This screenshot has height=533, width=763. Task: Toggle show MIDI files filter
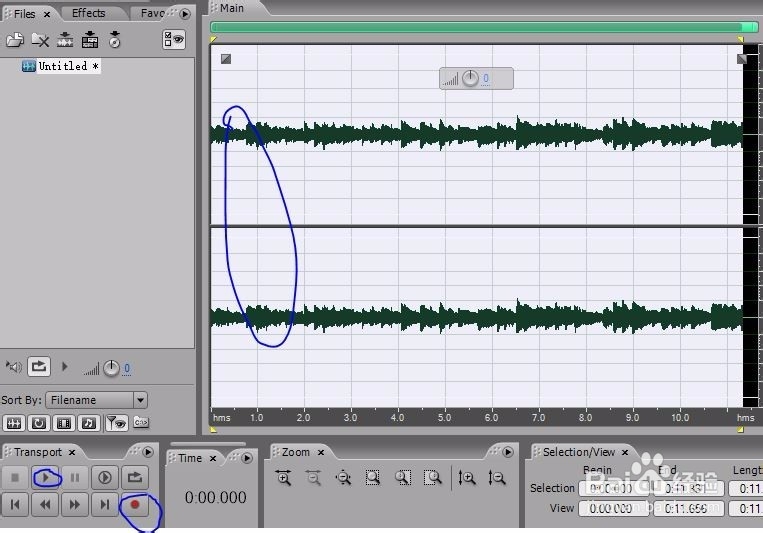[x=89, y=423]
